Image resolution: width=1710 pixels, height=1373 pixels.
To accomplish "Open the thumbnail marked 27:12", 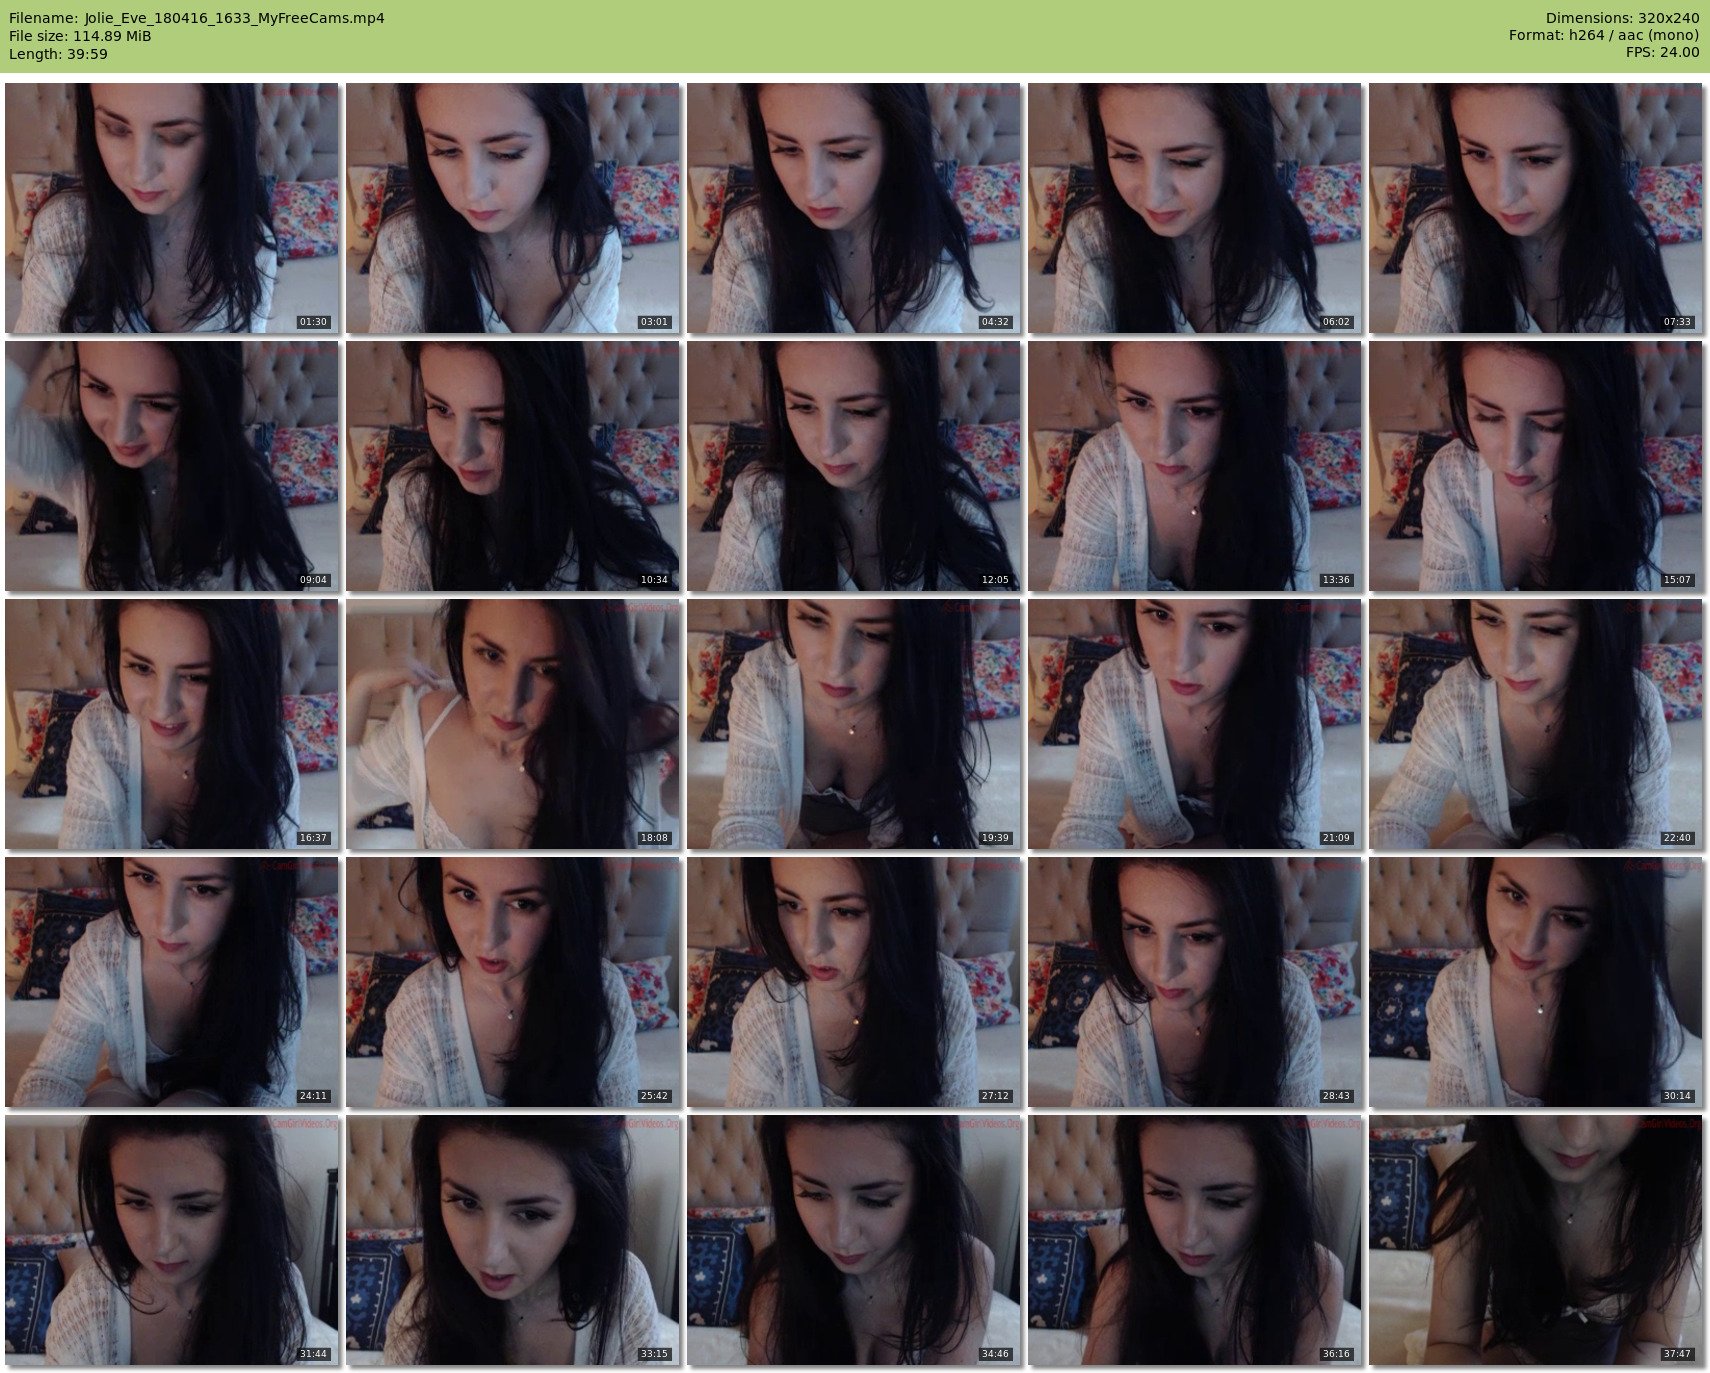I will (x=854, y=982).
